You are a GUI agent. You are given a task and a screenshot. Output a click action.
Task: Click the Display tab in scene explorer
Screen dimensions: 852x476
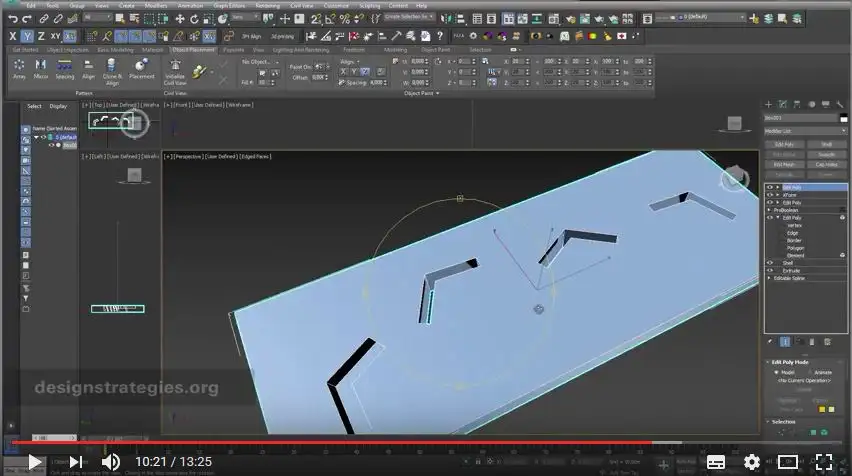tap(58, 107)
